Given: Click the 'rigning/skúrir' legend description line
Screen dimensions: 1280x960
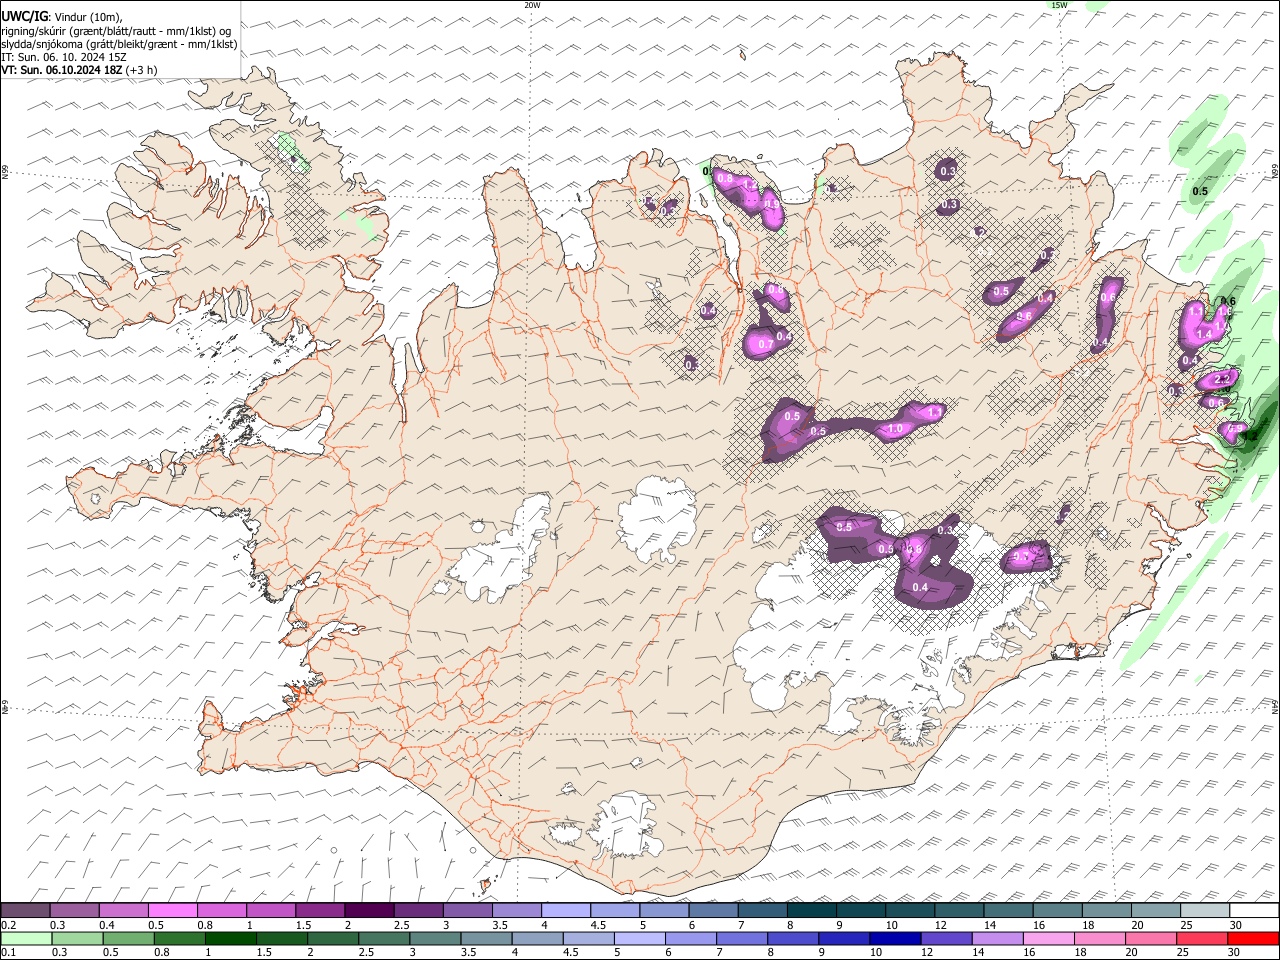Looking at the screenshot, I should [x=117, y=31].
